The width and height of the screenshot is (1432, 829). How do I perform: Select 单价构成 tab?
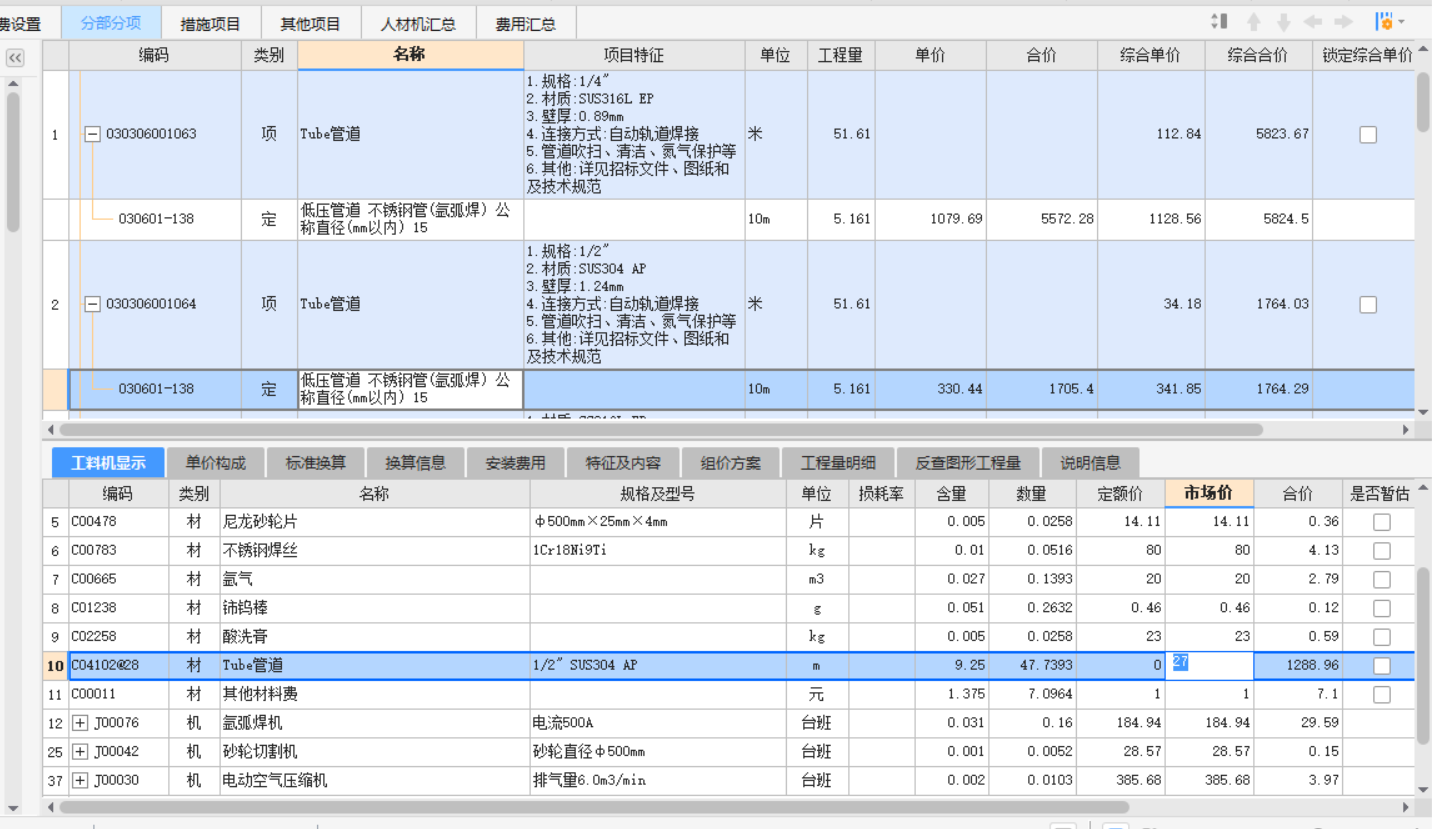pos(215,463)
